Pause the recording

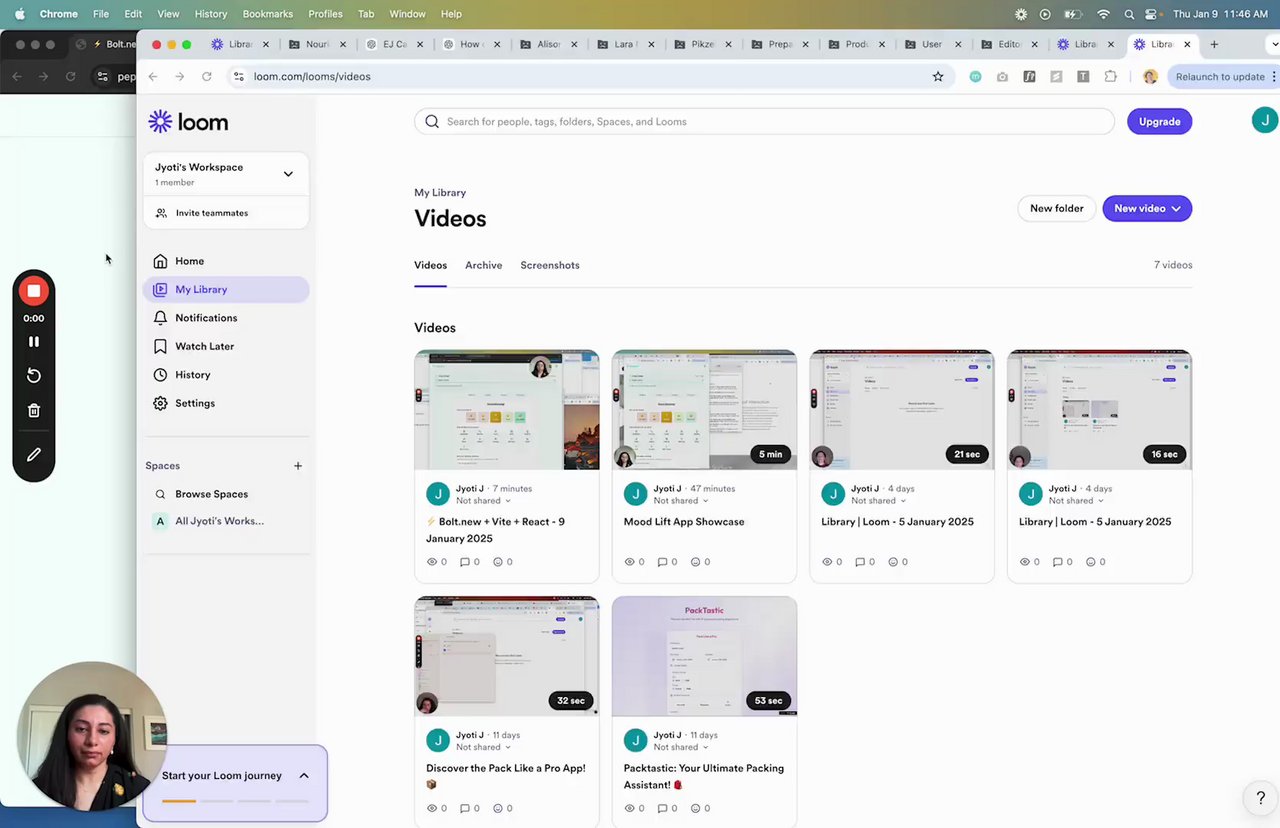[x=34, y=342]
